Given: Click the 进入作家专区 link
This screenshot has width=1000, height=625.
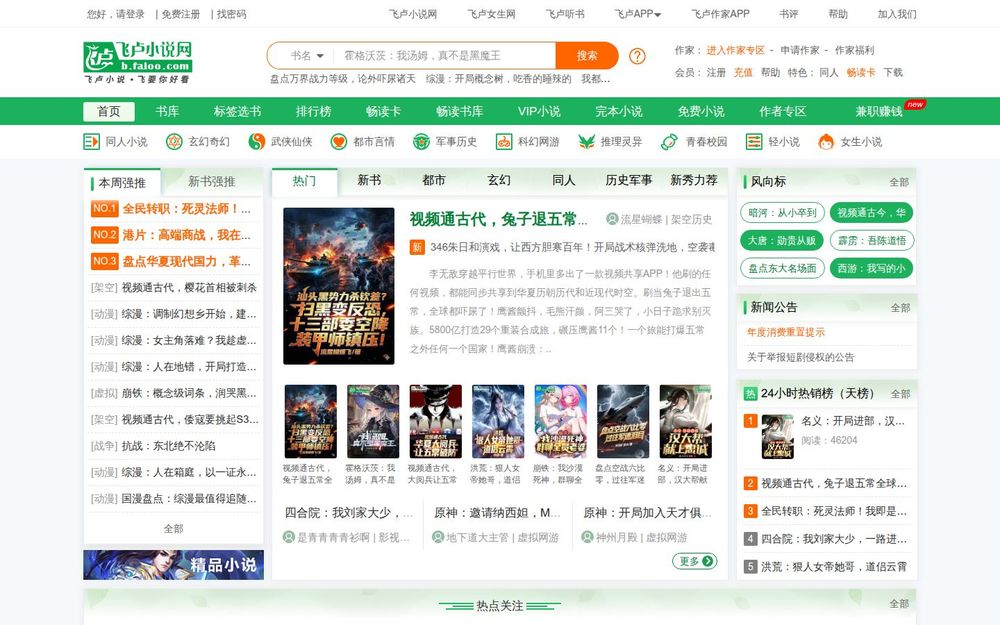Looking at the screenshot, I should coord(735,50).
